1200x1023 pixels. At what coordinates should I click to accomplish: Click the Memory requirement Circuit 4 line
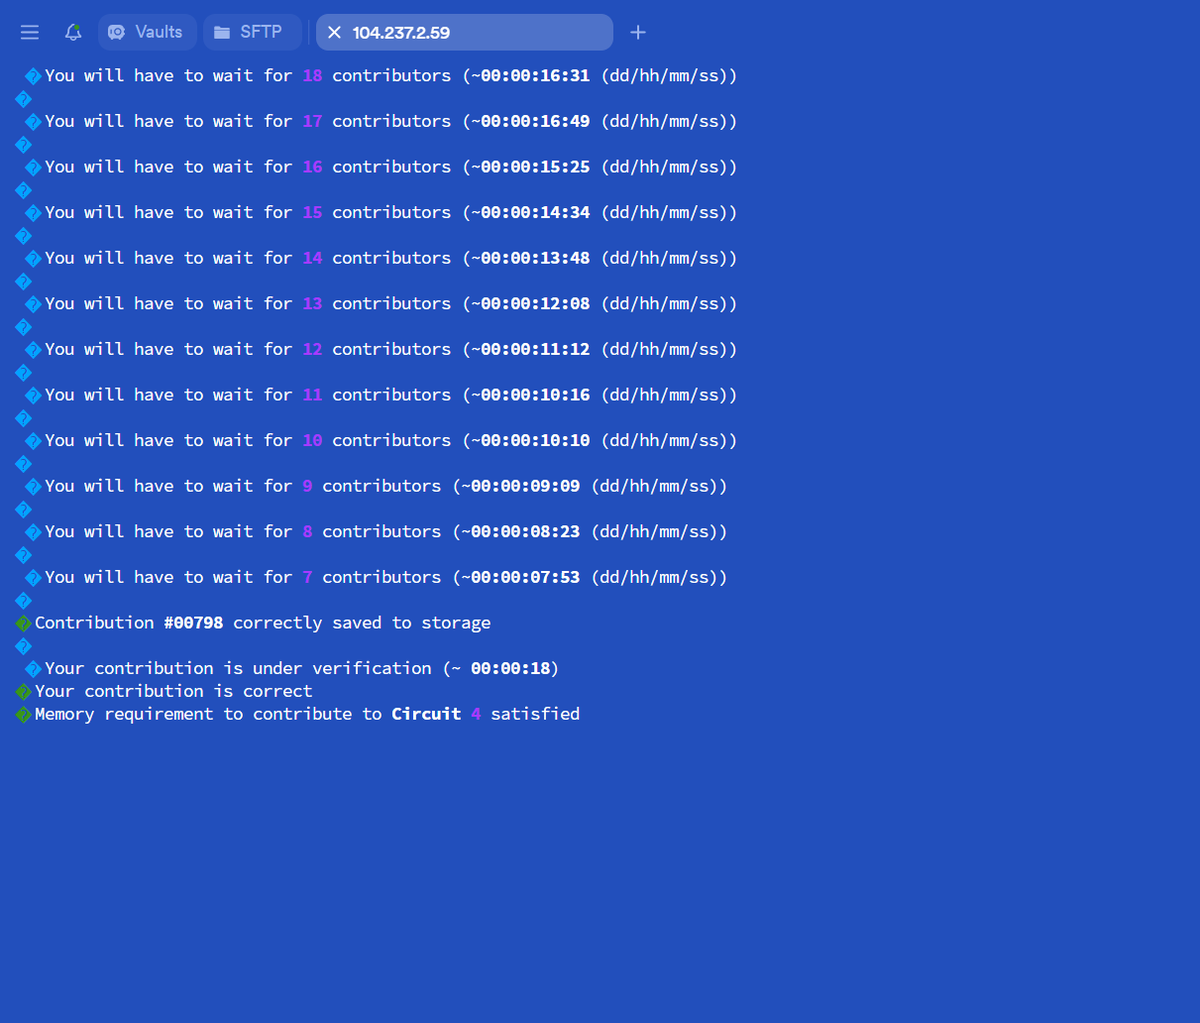click(298, 714)
